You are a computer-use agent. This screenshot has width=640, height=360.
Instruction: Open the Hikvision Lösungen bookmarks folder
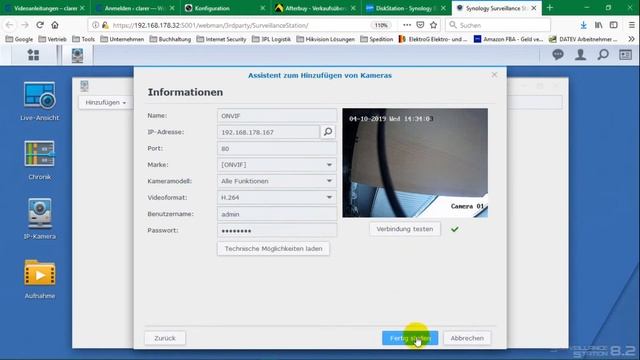pyautogui.click(x=325, y=39)
